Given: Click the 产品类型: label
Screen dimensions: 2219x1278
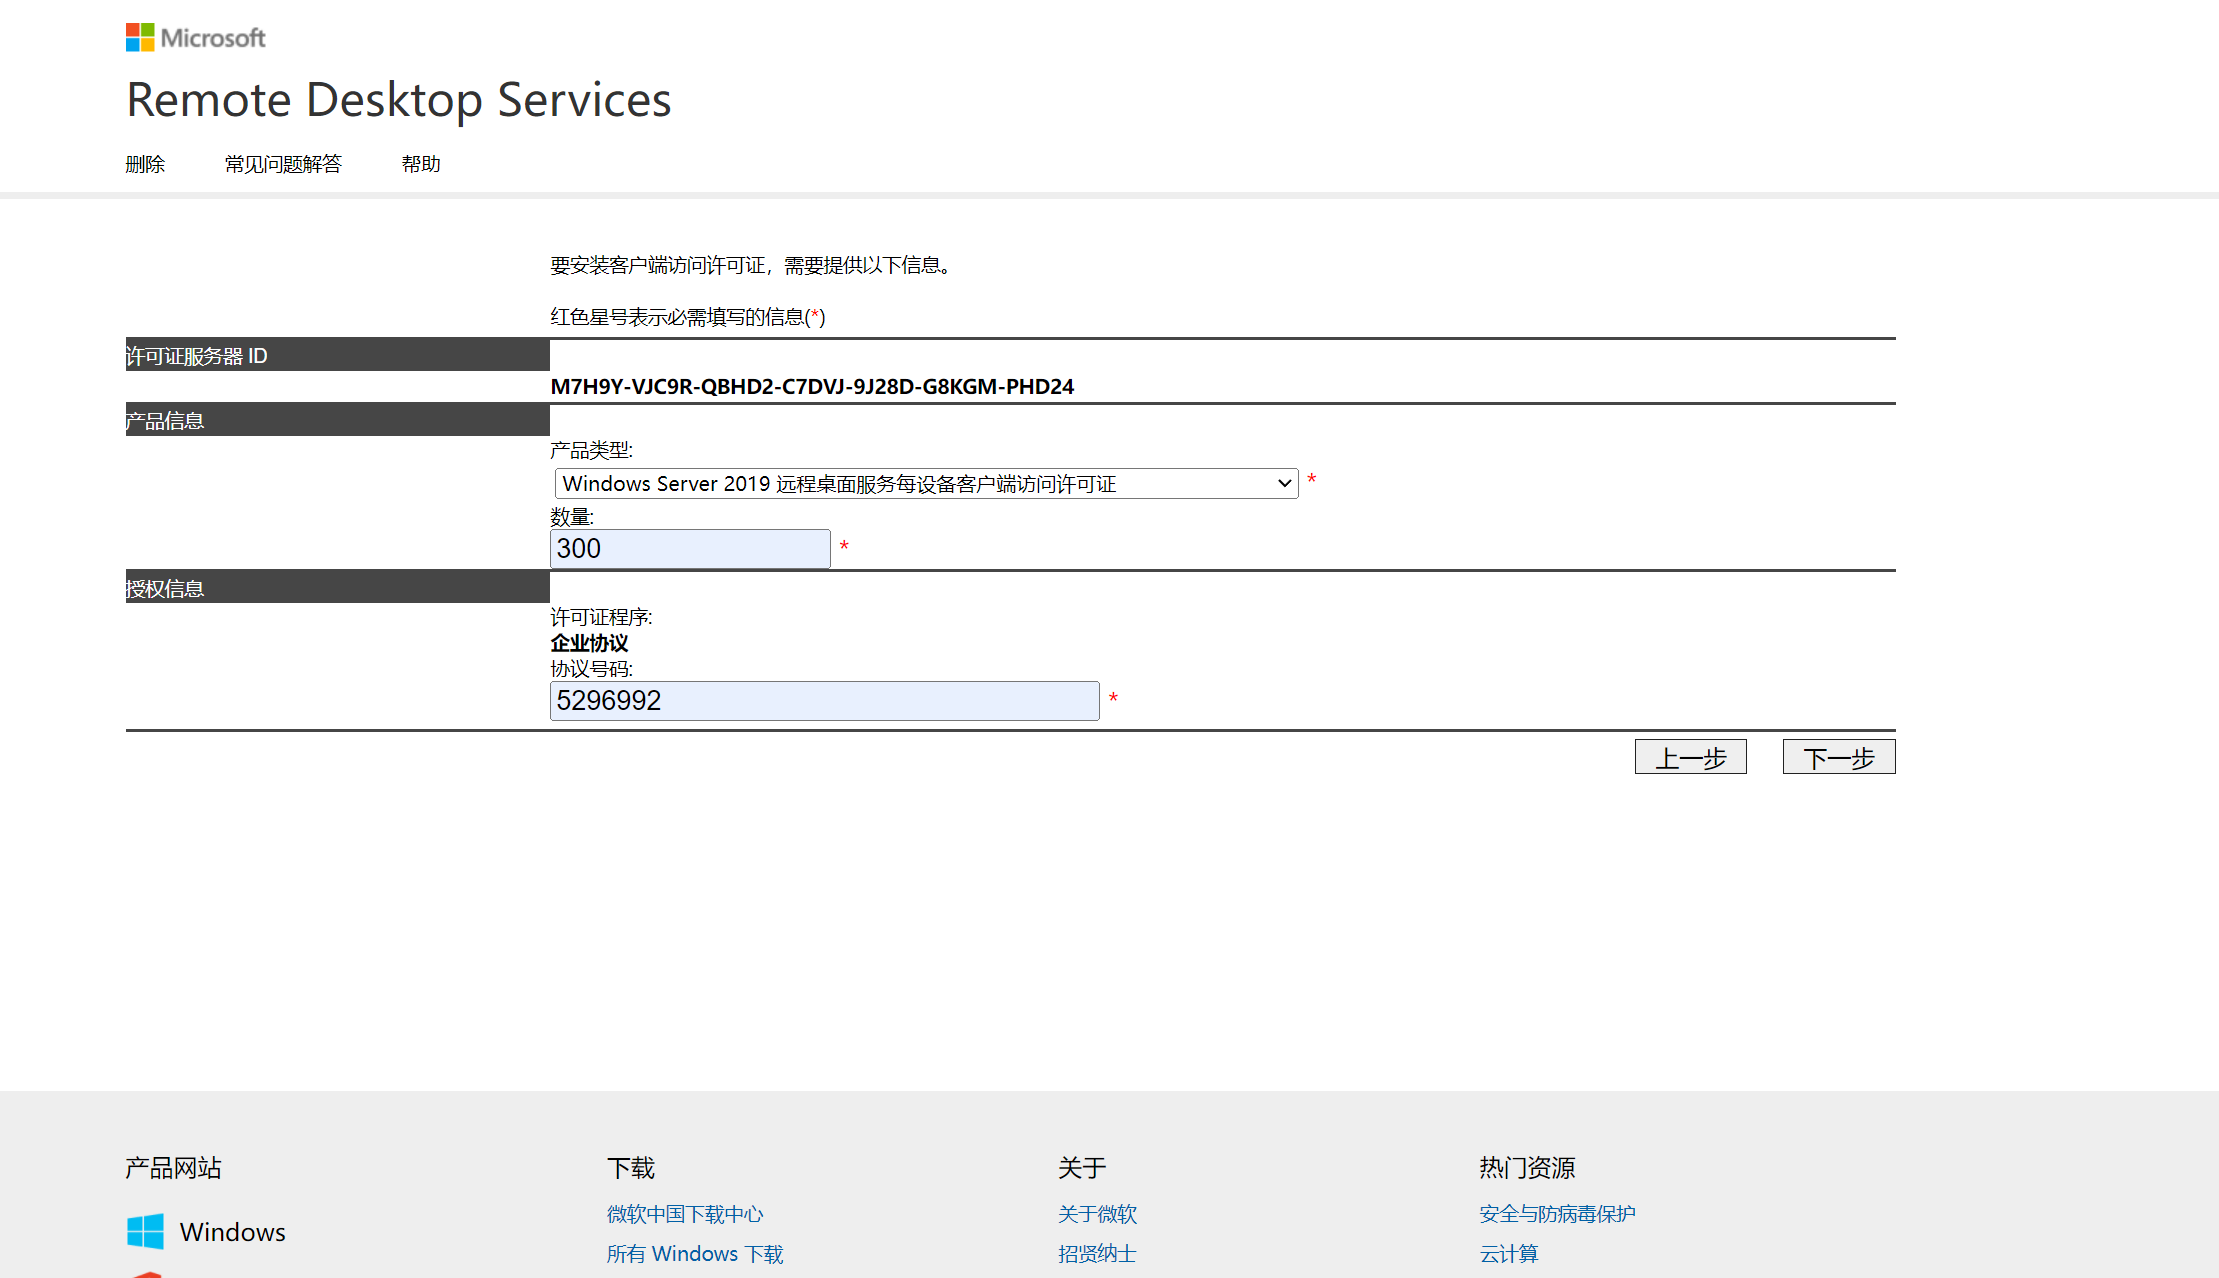Looking at the screenshot, I should tap(591, 450).
